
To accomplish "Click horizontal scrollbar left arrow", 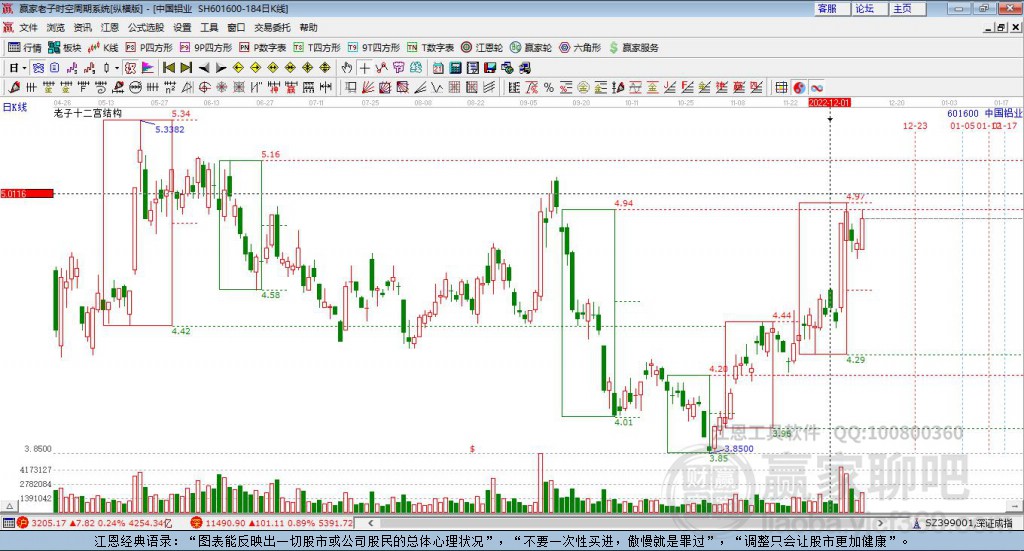I will pos(371,523).
